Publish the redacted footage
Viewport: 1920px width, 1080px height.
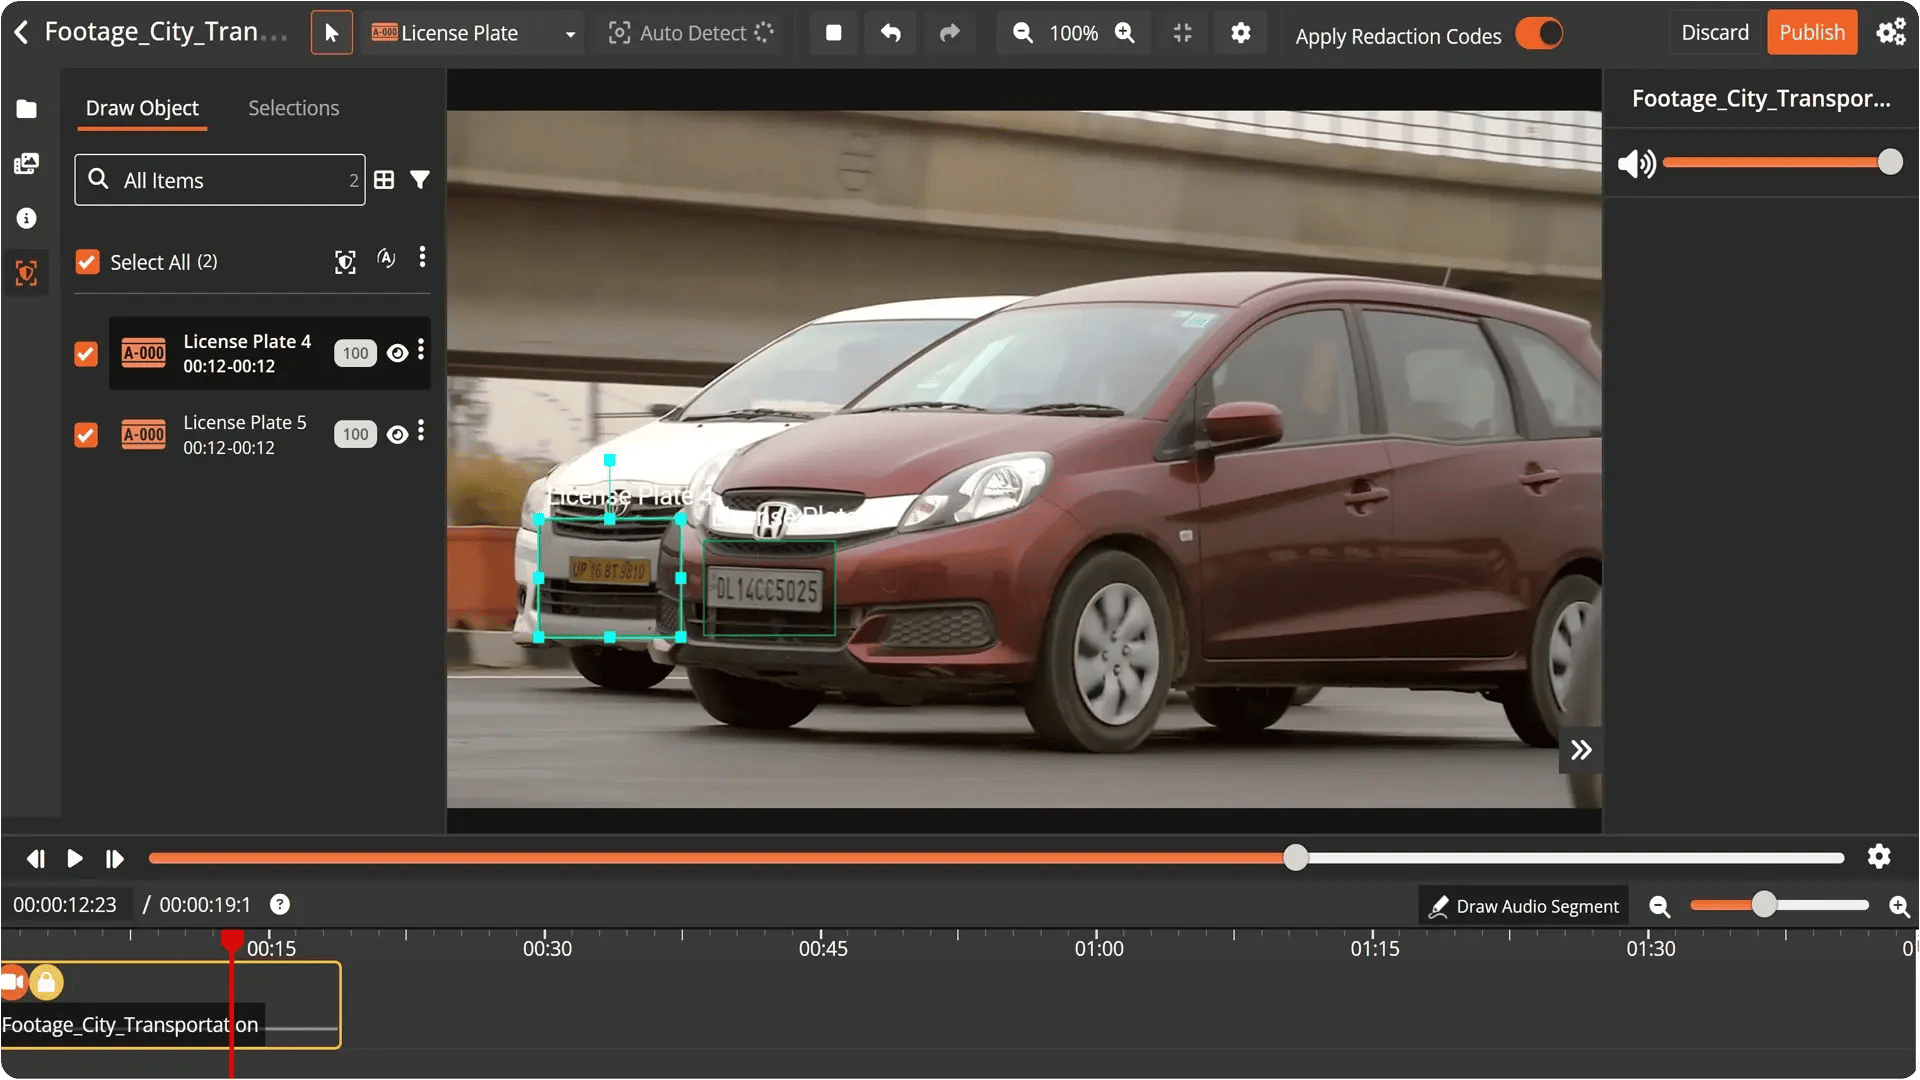(1812, 32)
